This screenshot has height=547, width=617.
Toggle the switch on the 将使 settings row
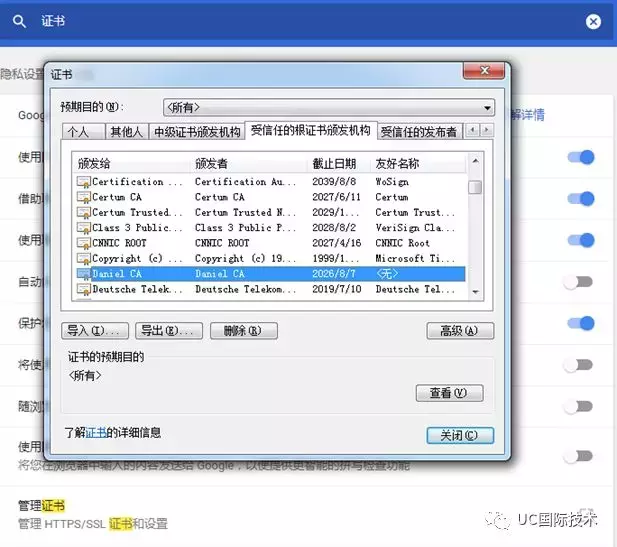click(578, 365)
